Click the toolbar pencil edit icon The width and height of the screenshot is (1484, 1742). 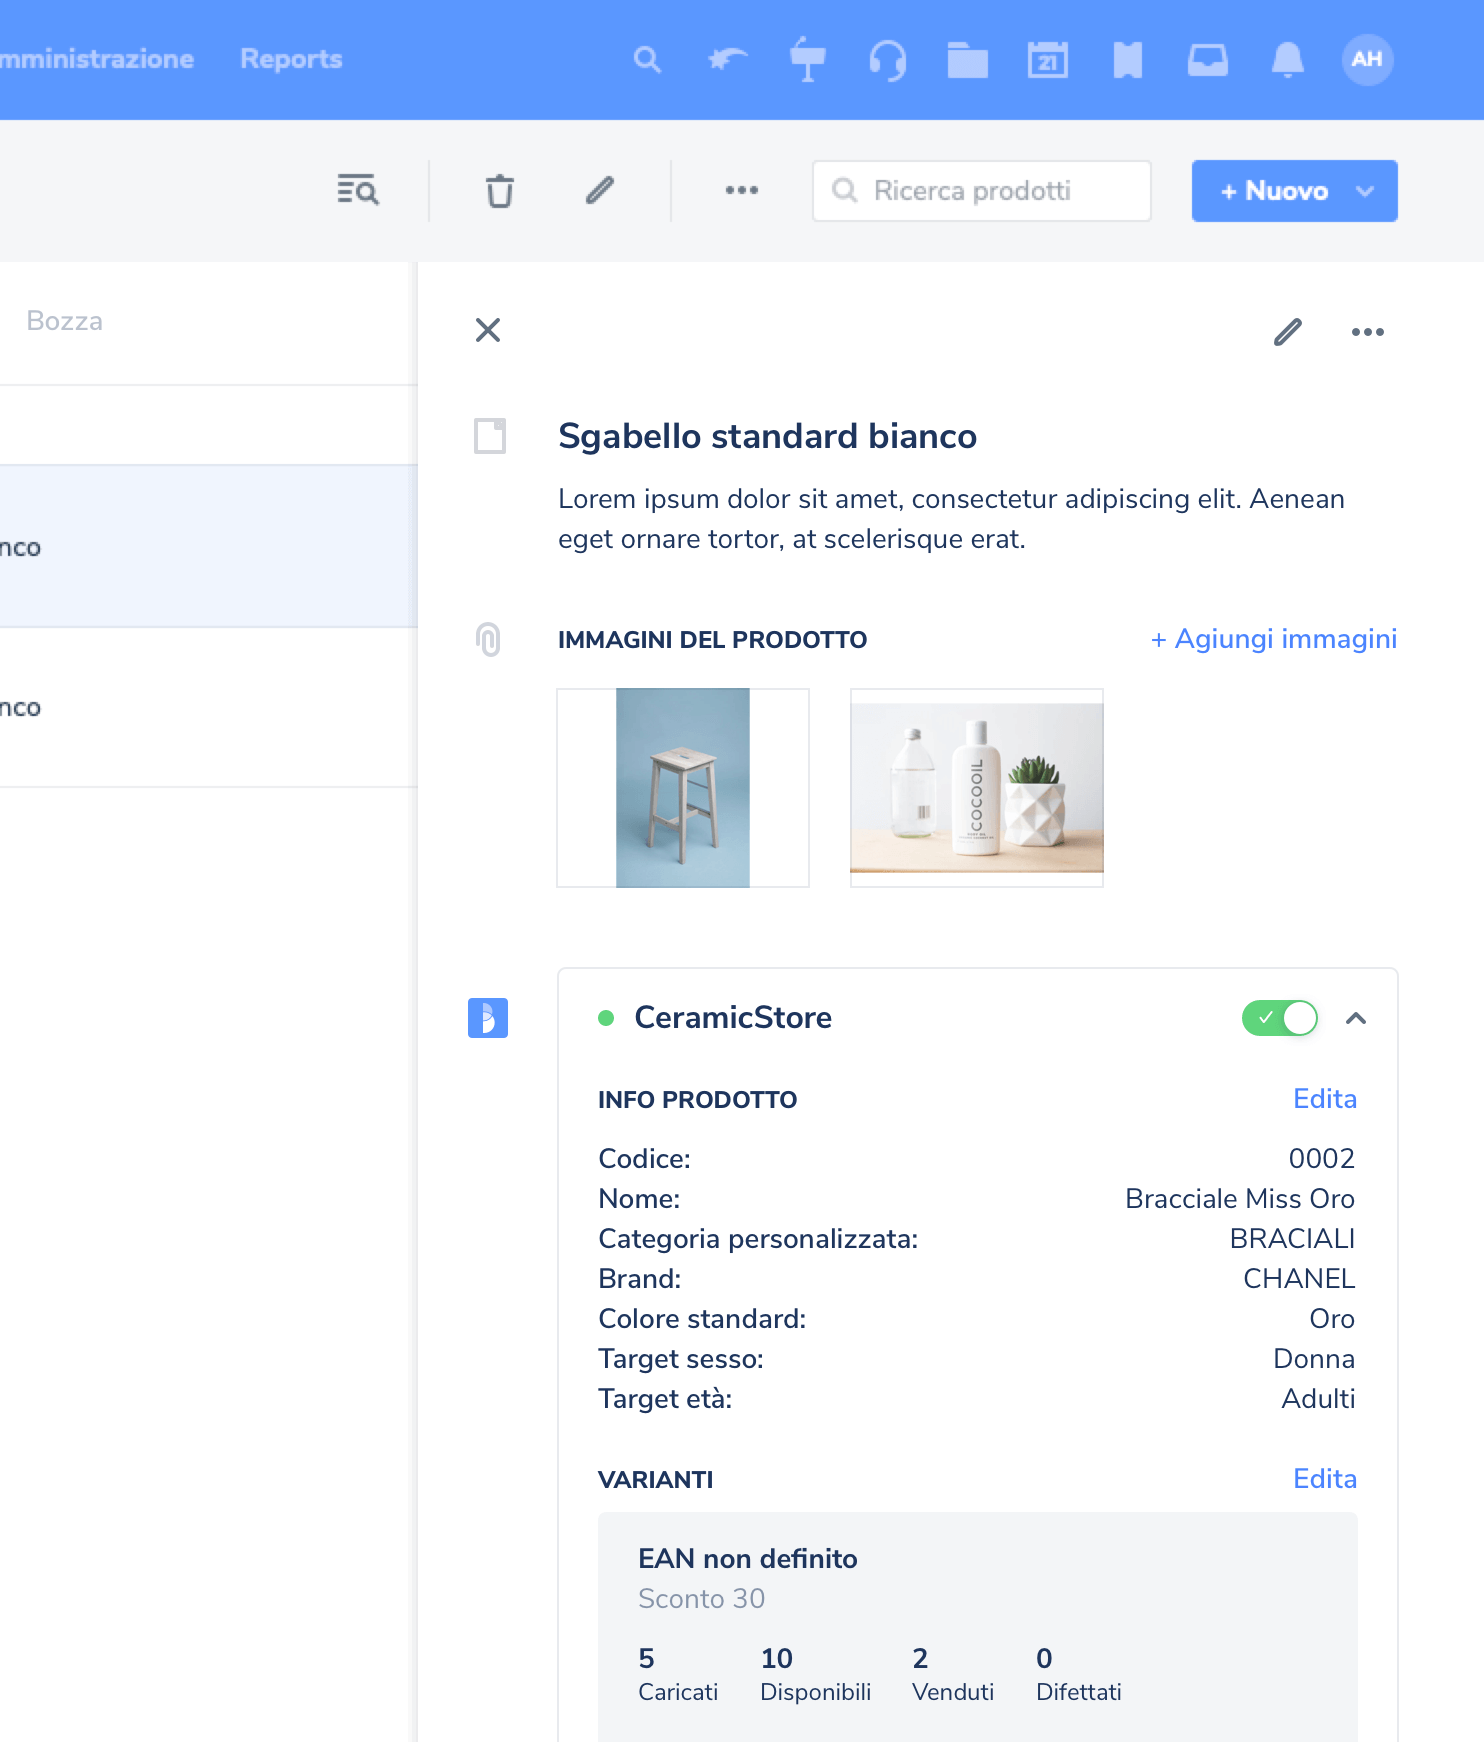point(599,190)
